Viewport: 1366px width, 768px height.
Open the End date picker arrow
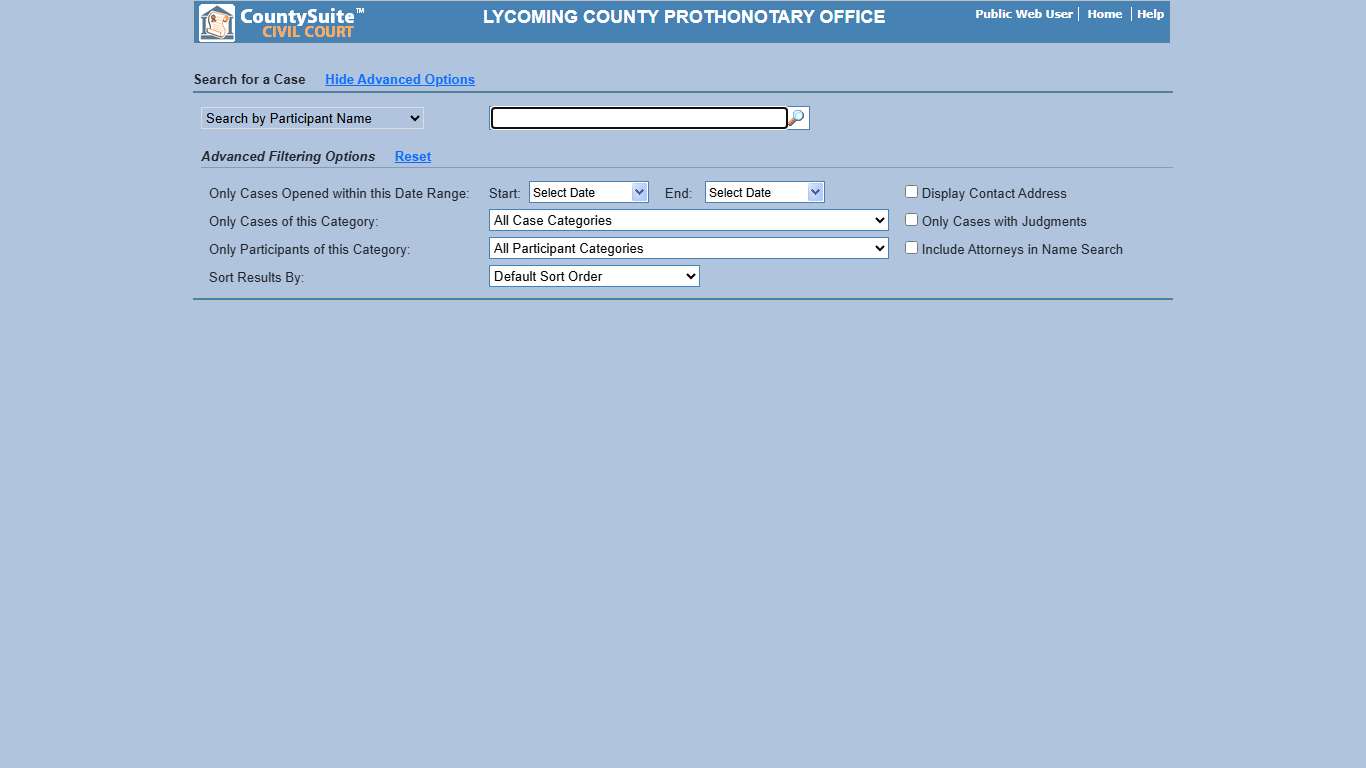point(815,192)
